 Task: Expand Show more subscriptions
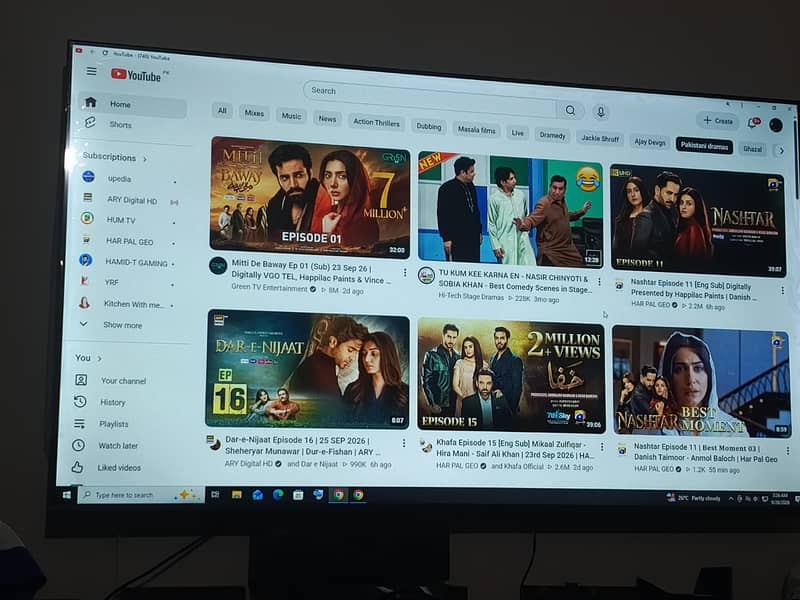(122, 325)
